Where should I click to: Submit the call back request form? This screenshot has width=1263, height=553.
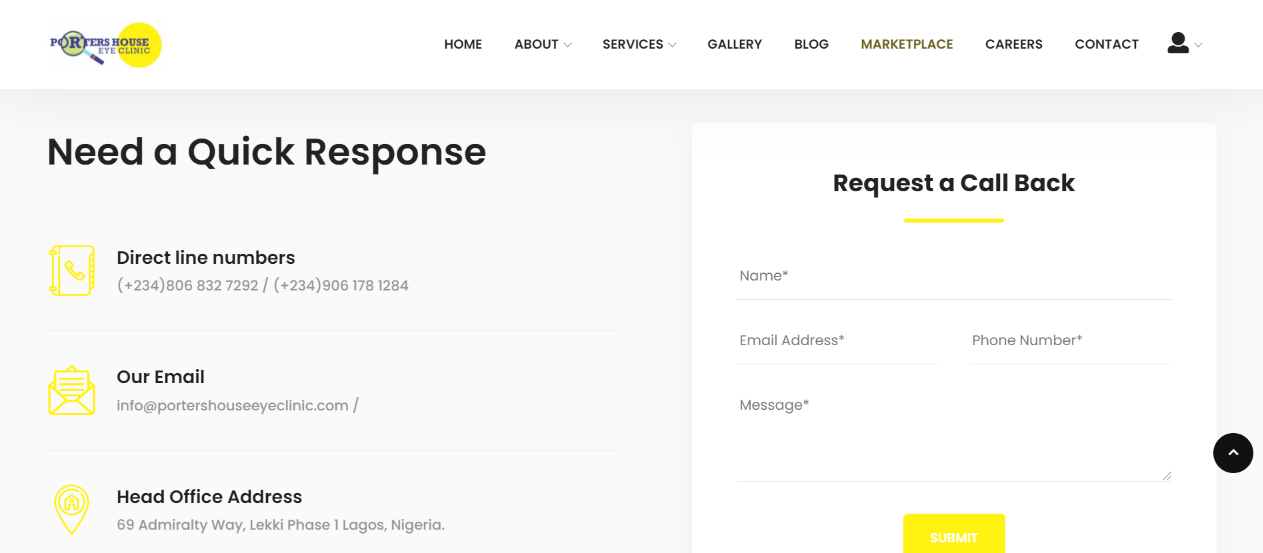954,534
